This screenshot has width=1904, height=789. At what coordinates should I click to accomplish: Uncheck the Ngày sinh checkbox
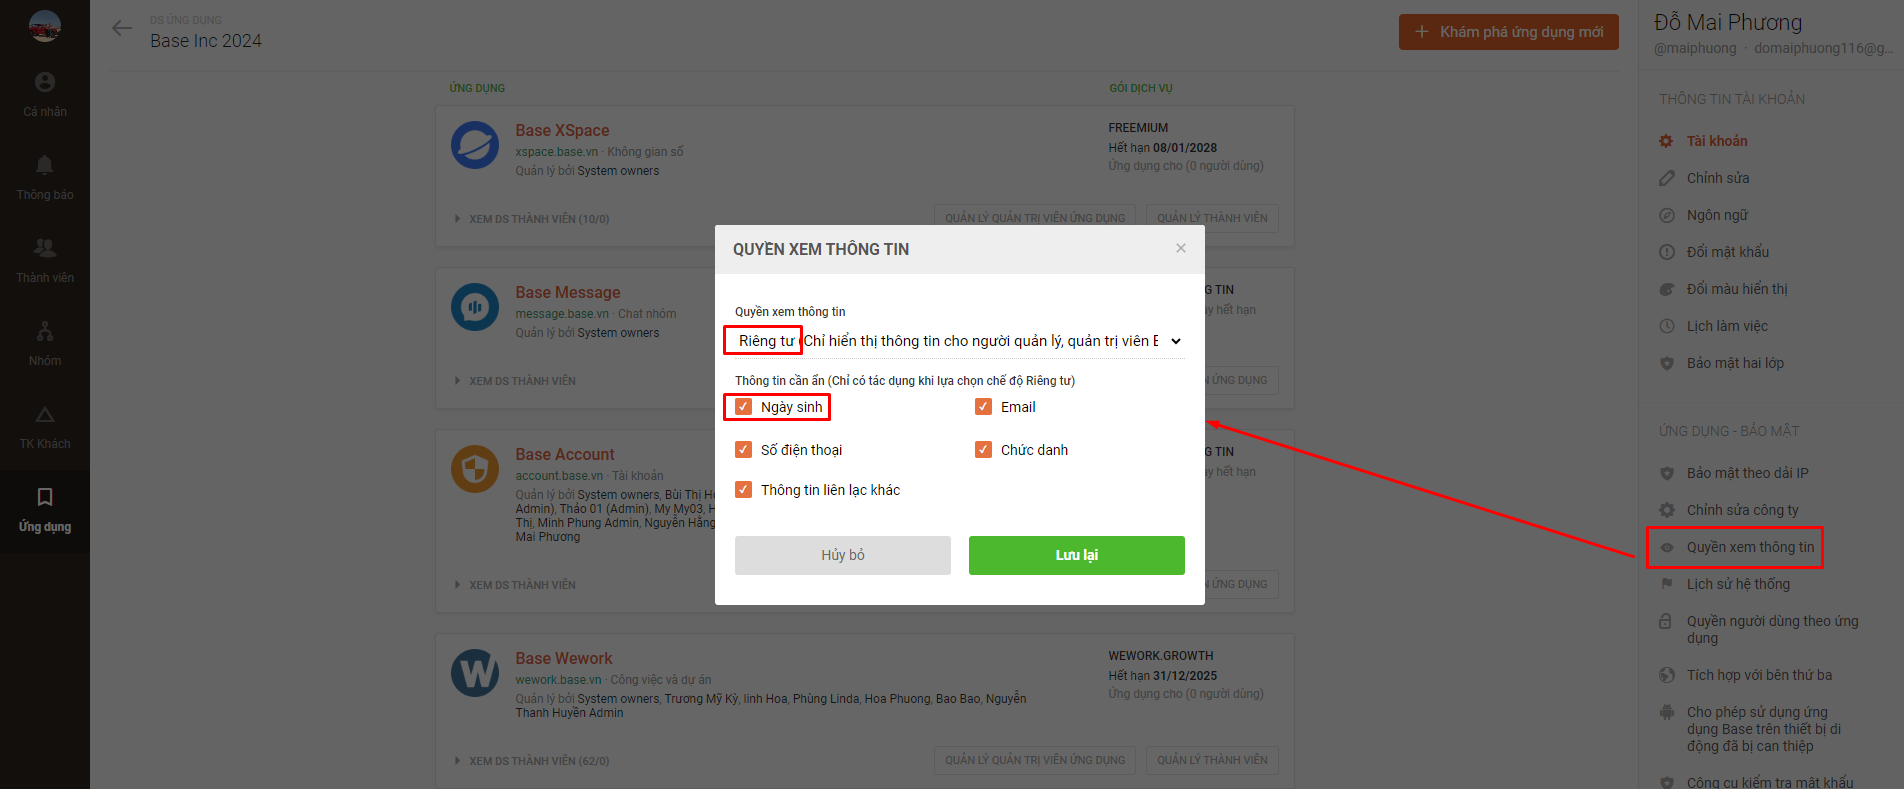tap(743, 407)
